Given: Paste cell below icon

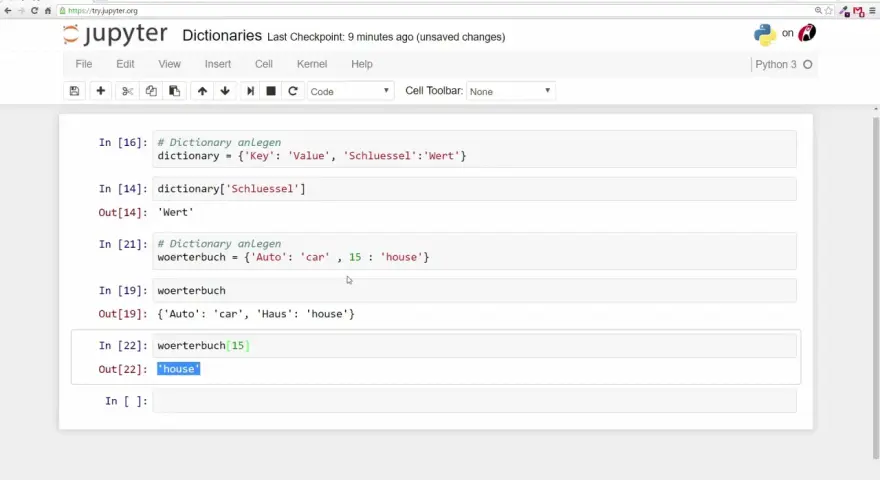Looking at the screenshot, I should 174,91.
